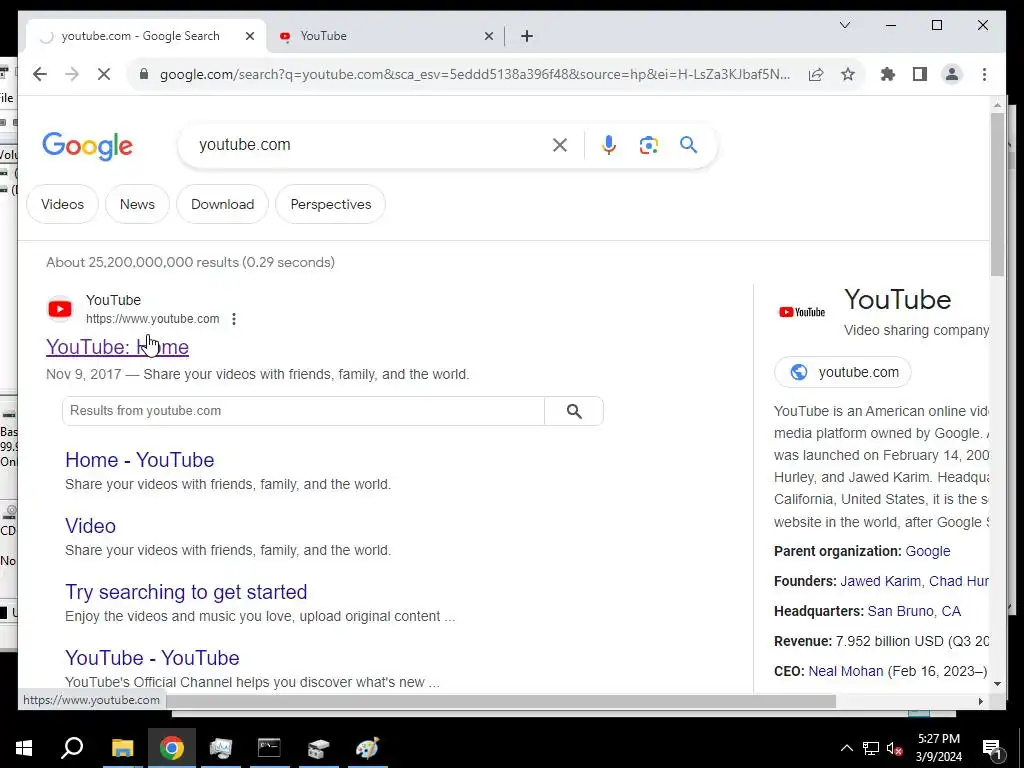This screenshot has width=1024, height=768.
Task: Open the Chrome profile avatar
Action: 952,74
